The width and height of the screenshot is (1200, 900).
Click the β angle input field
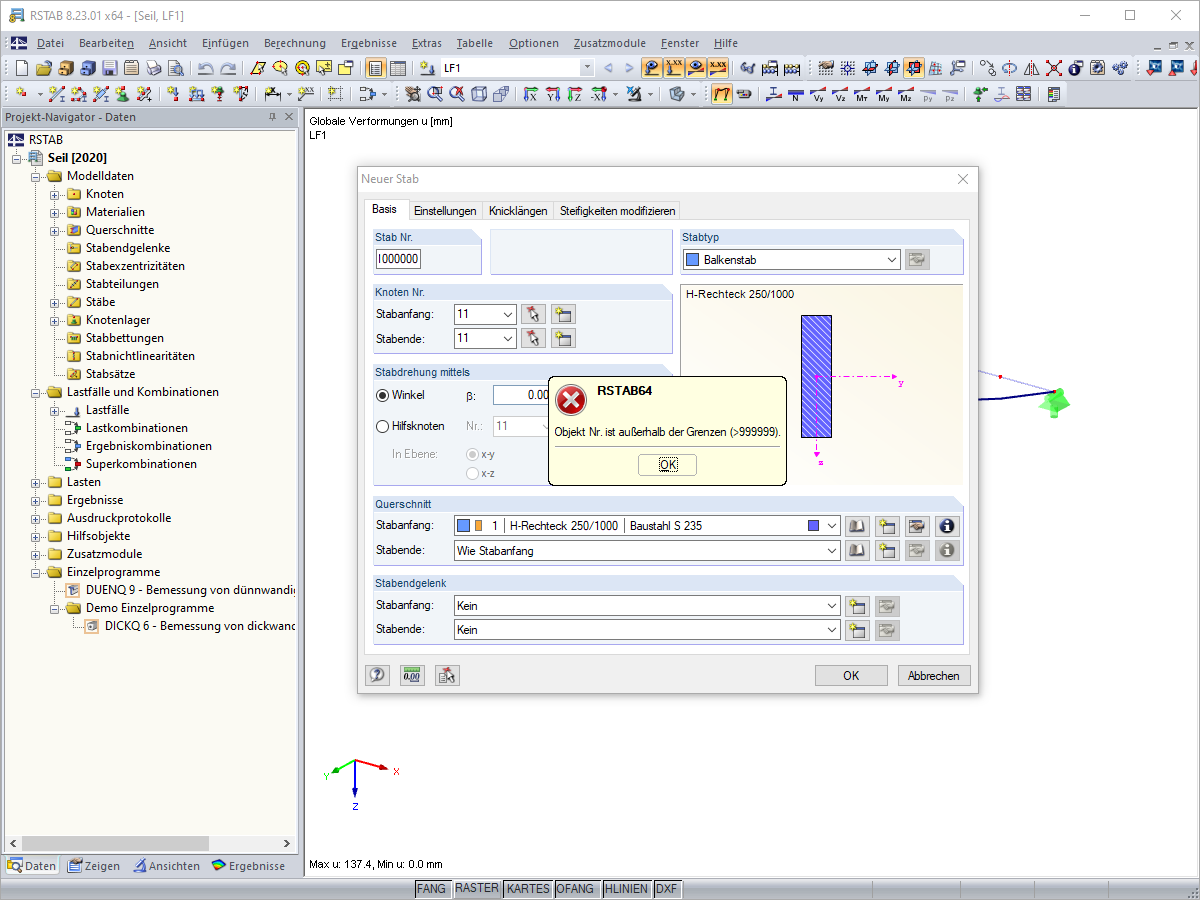522,395
